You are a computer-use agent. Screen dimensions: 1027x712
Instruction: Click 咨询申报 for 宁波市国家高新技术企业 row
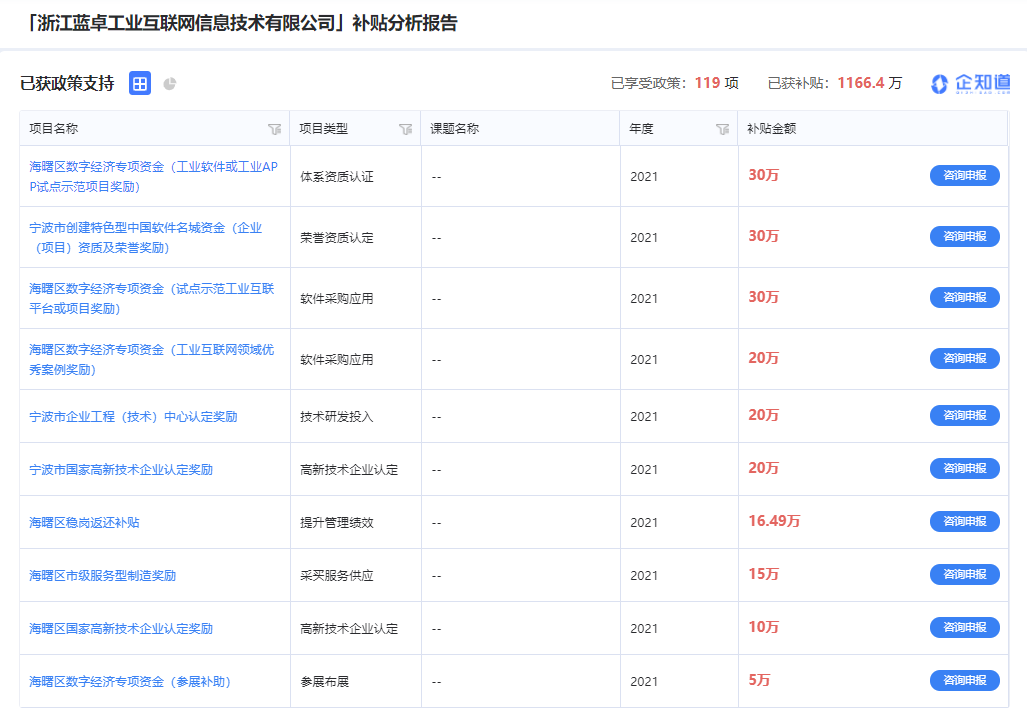[965, 468]
